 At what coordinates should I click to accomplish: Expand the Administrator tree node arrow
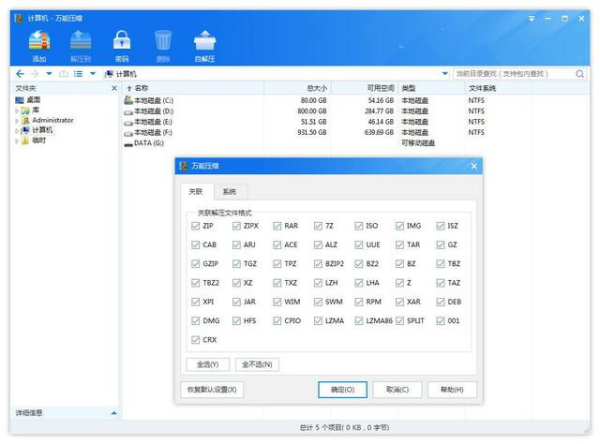coord(17,121)
